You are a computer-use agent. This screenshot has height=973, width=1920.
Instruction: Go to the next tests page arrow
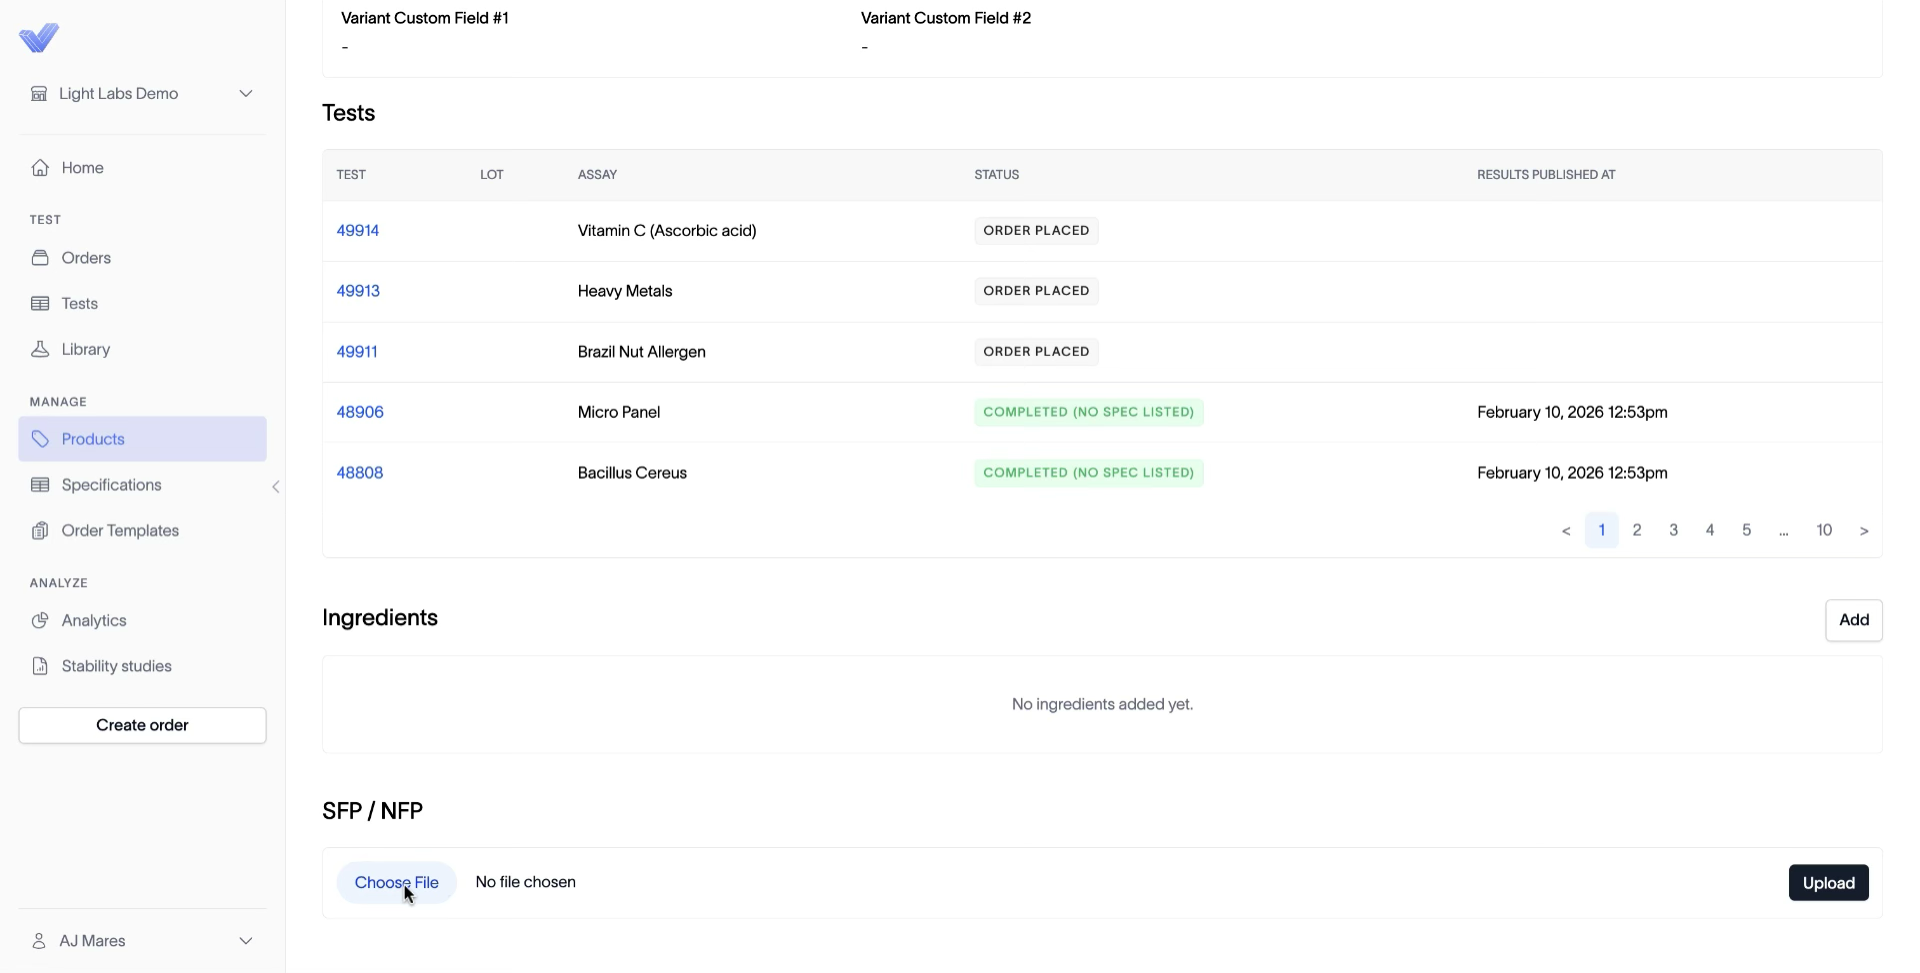coord(1864,531)
